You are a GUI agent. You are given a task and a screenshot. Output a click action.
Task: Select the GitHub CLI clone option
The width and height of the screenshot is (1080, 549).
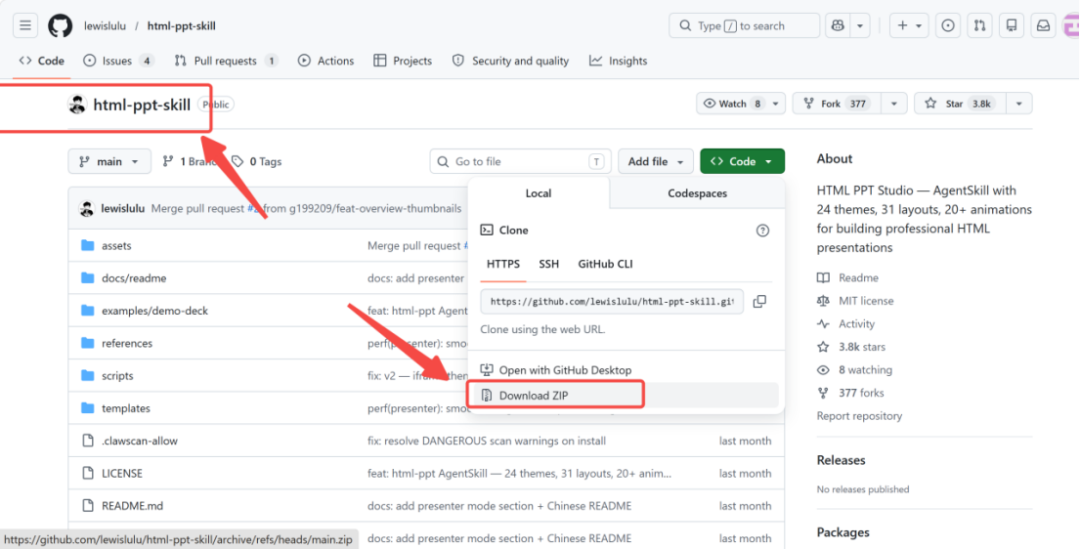pos(605,264)
